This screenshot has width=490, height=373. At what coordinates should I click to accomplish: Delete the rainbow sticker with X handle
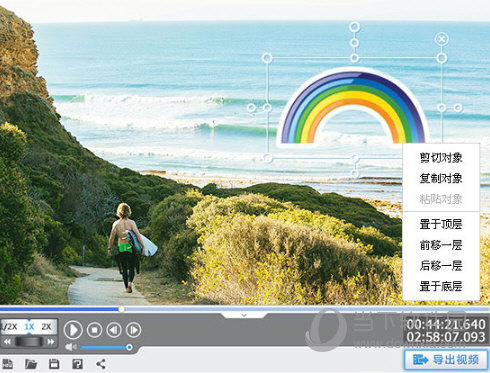click(x=441, y=39)
